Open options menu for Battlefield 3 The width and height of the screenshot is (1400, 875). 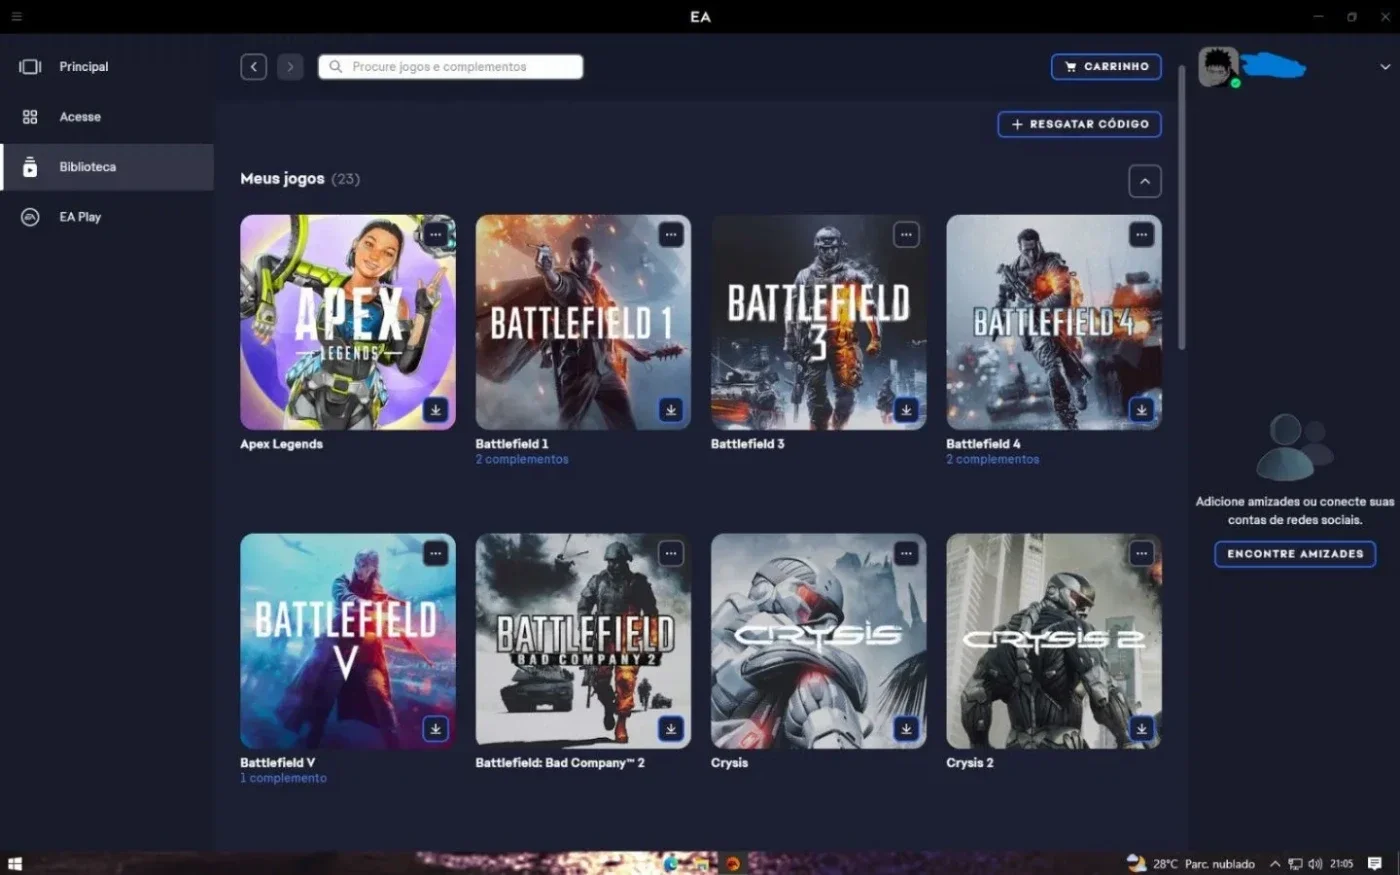point(906,235)
